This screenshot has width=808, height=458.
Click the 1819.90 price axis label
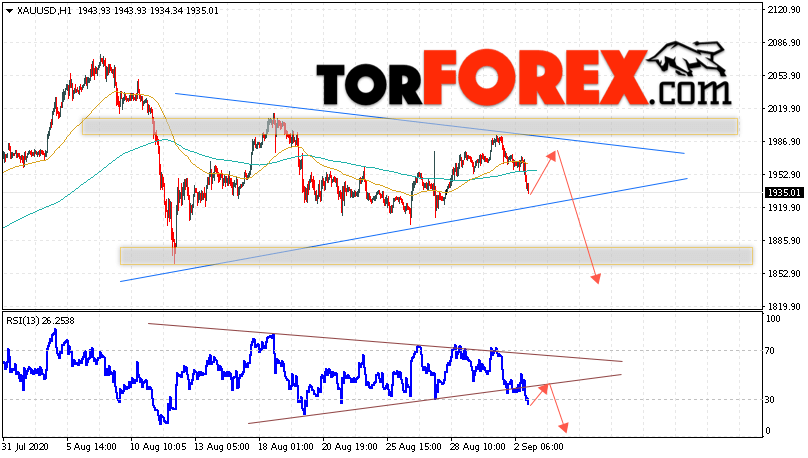(x=784, y=307)
